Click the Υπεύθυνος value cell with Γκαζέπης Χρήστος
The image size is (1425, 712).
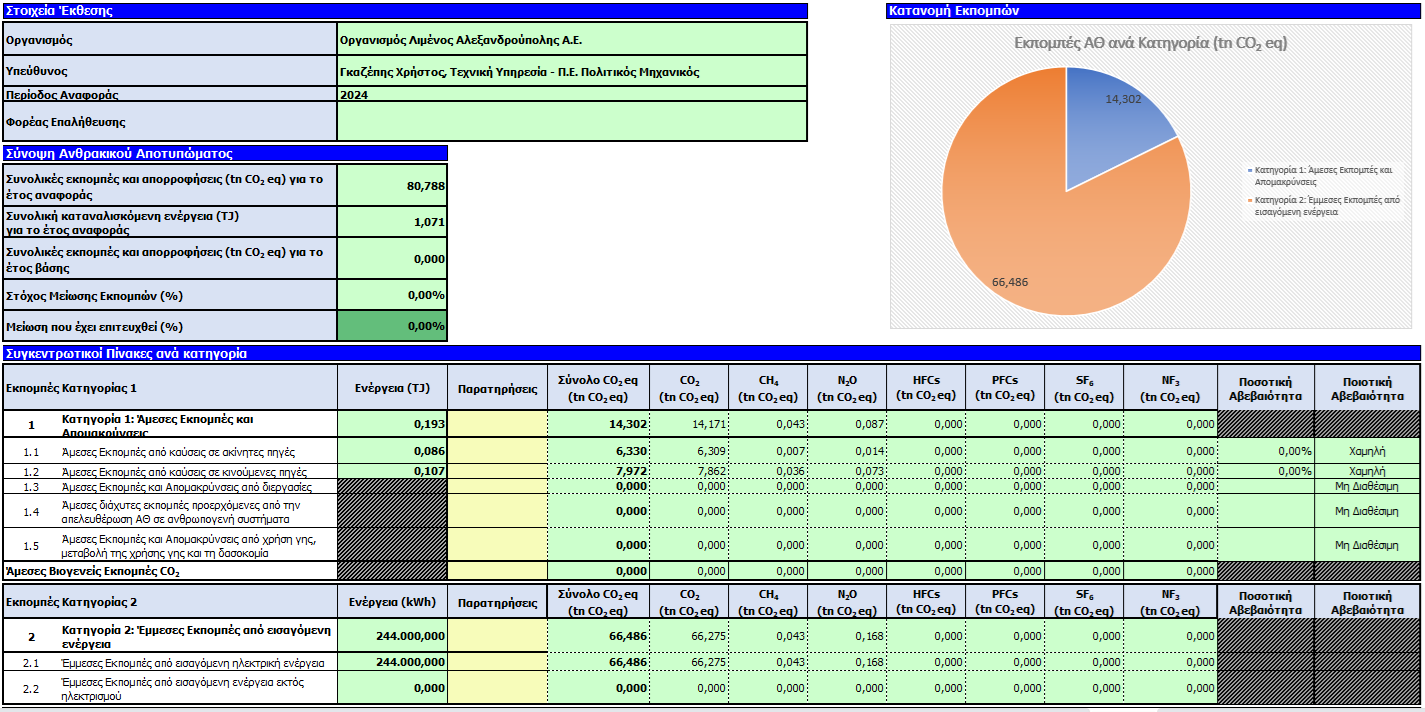click(x=571, y=72)
